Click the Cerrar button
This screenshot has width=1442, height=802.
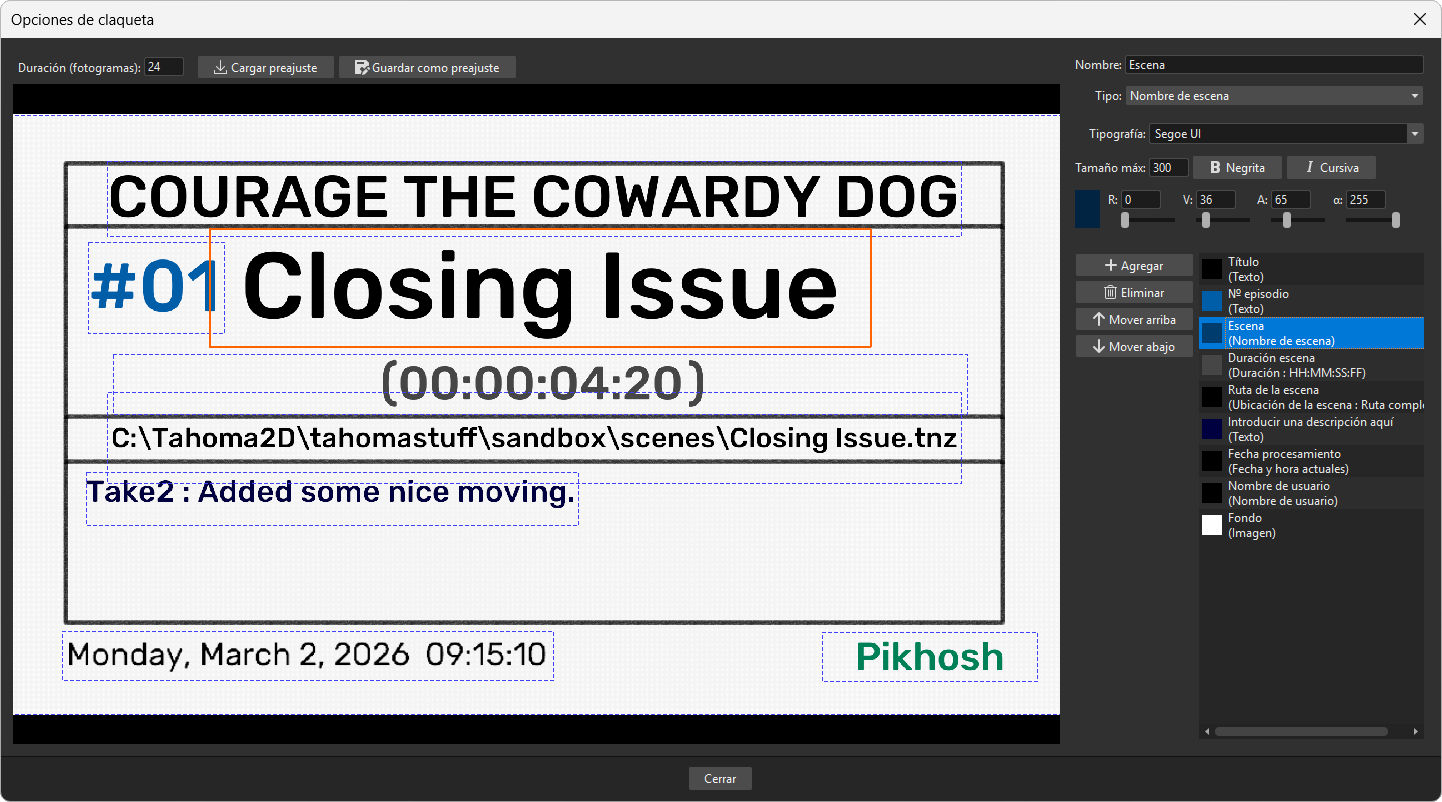[x=720, y=779]
